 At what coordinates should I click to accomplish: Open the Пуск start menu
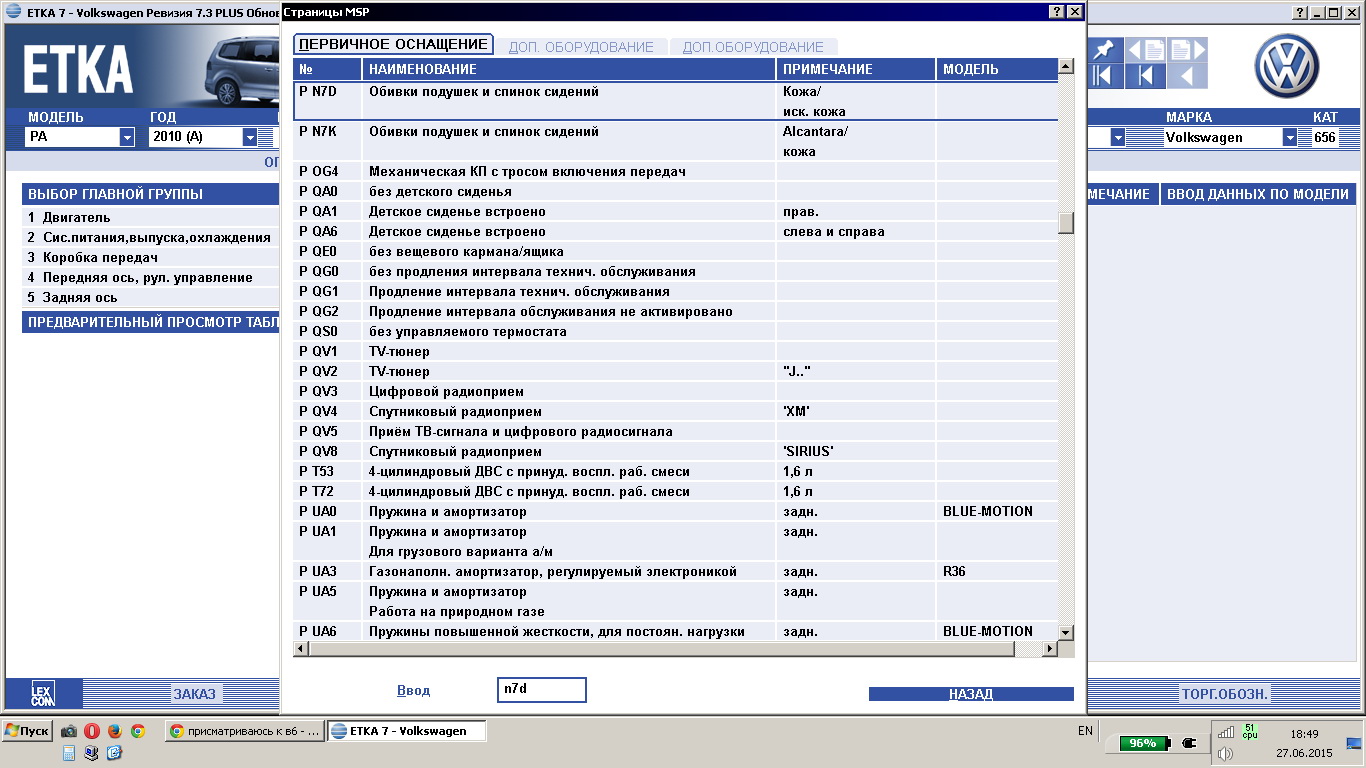[27, 731]
